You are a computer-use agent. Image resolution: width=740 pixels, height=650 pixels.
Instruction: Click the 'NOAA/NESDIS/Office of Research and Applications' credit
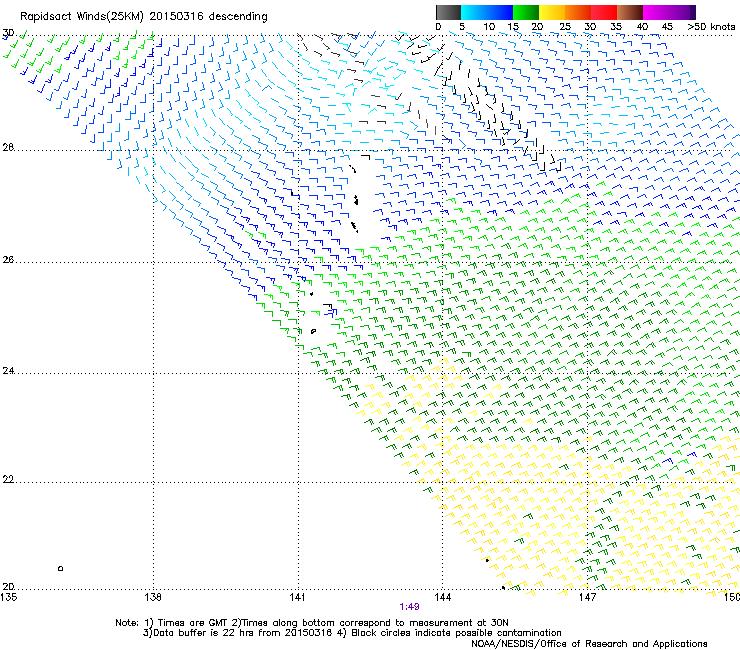click(589, 644)
